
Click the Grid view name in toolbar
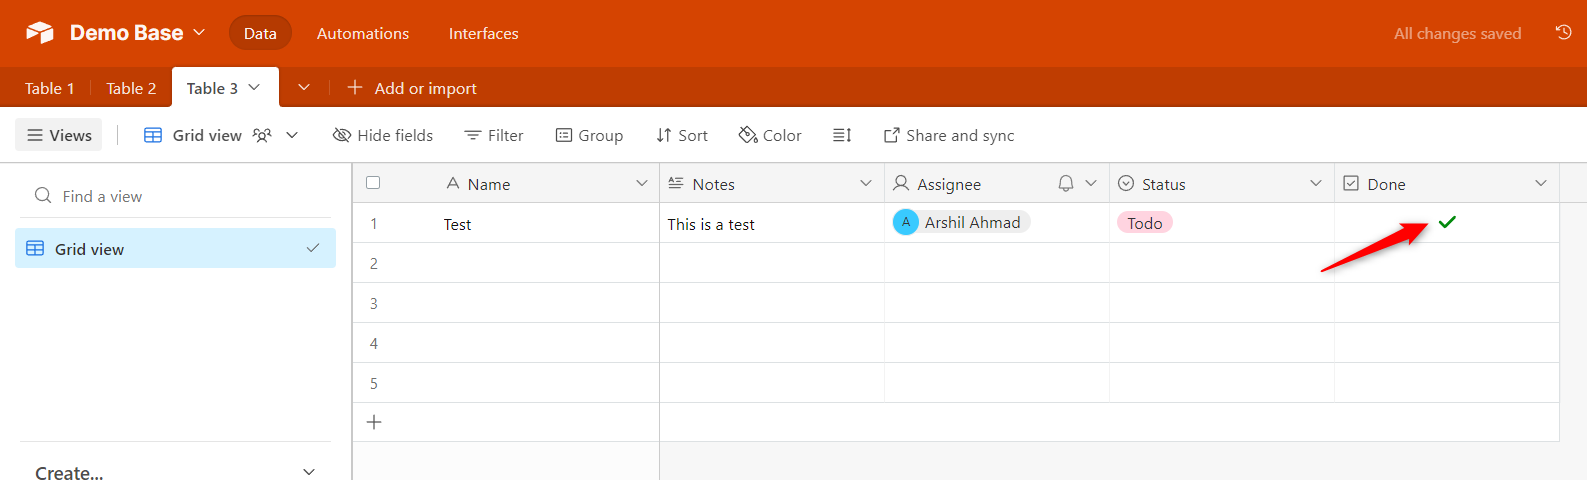[x=207, y=135]
